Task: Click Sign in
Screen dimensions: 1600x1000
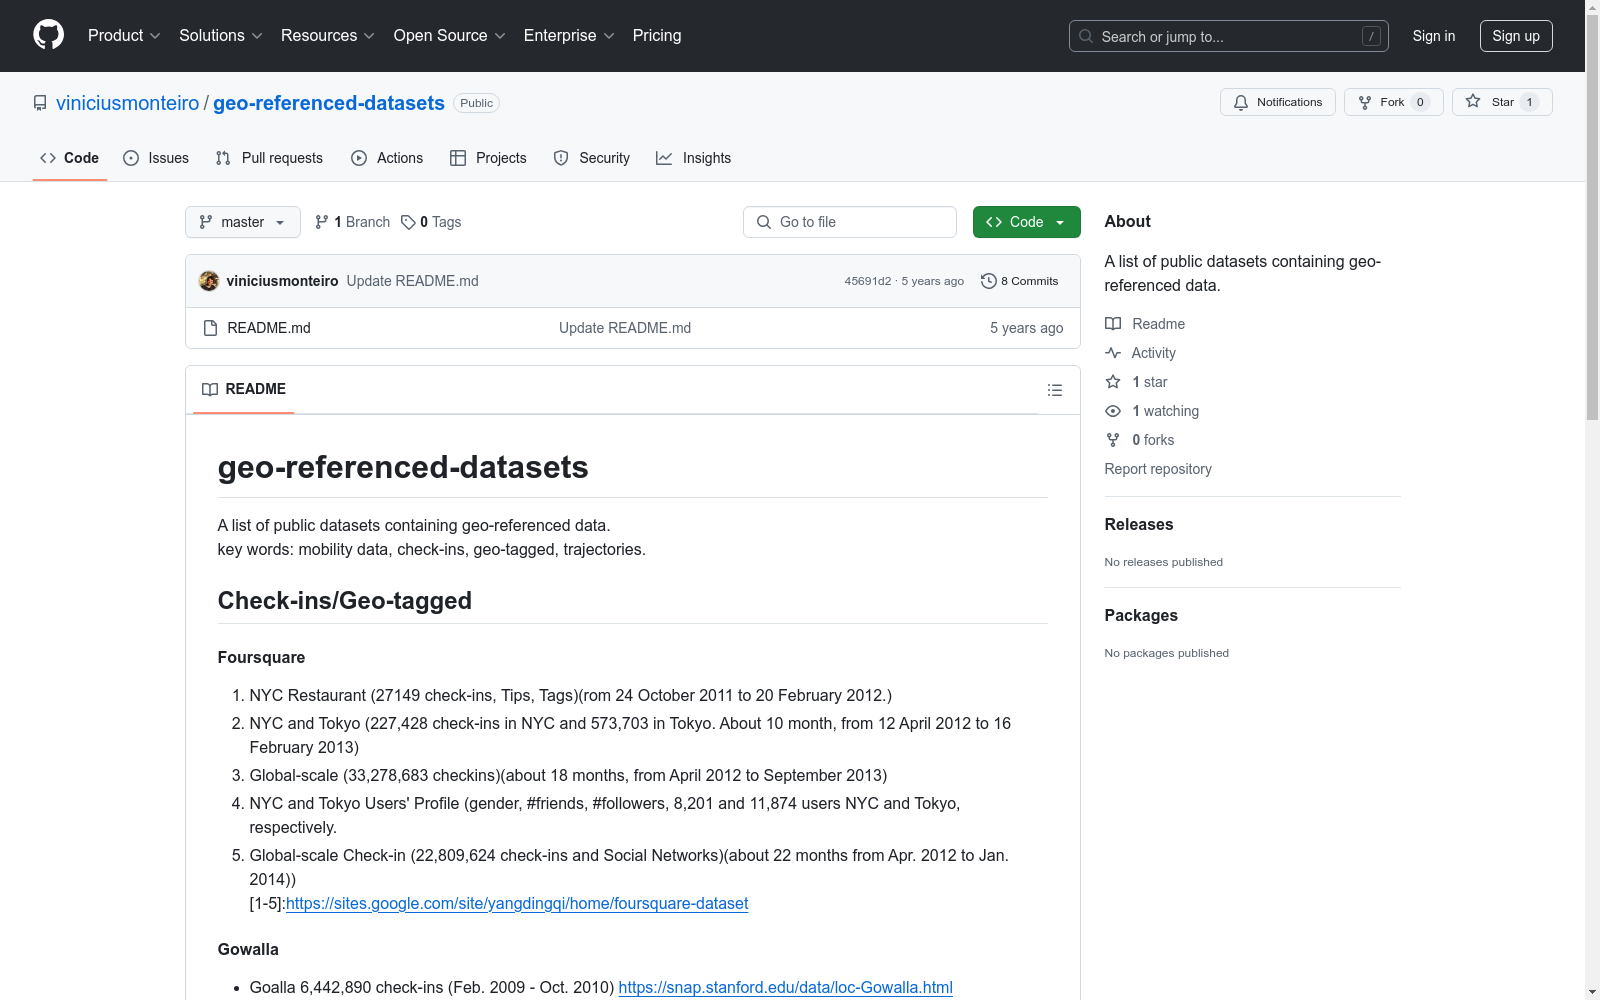Action: click(x=1434, y=36)
